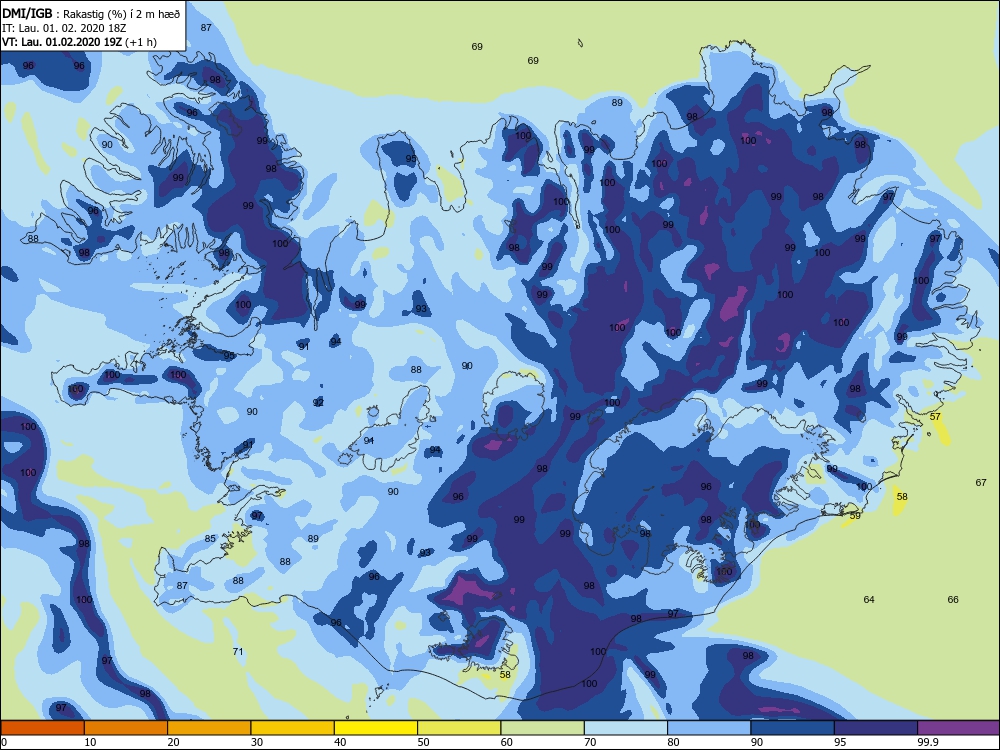Click the '0' legend scale label
1000x750 pixels.
4,742
